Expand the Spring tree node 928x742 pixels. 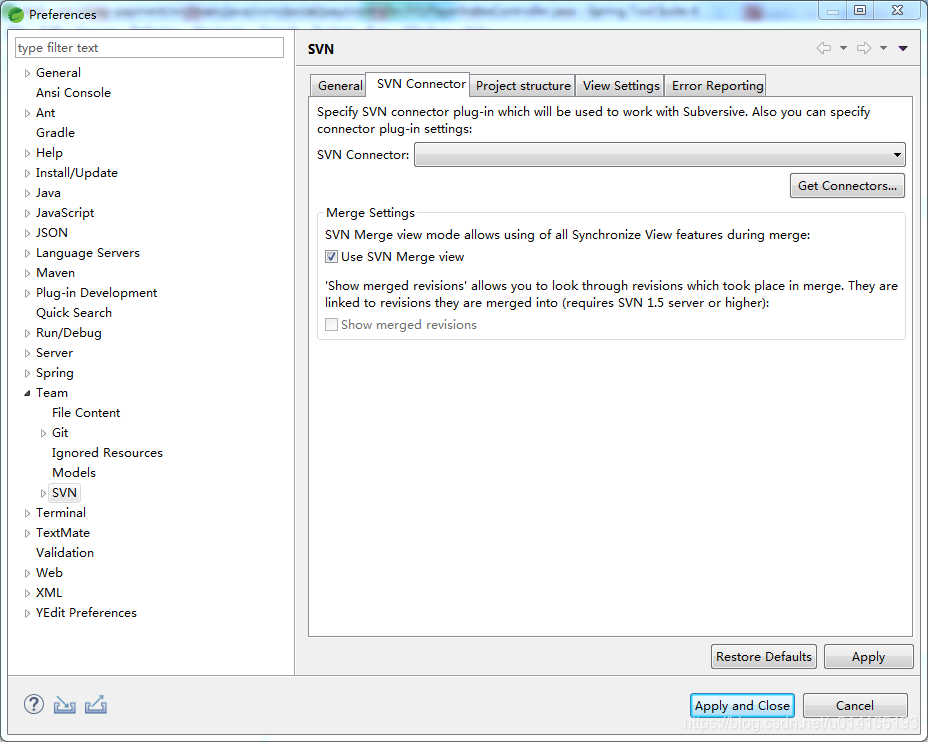(x=27, y=373)
